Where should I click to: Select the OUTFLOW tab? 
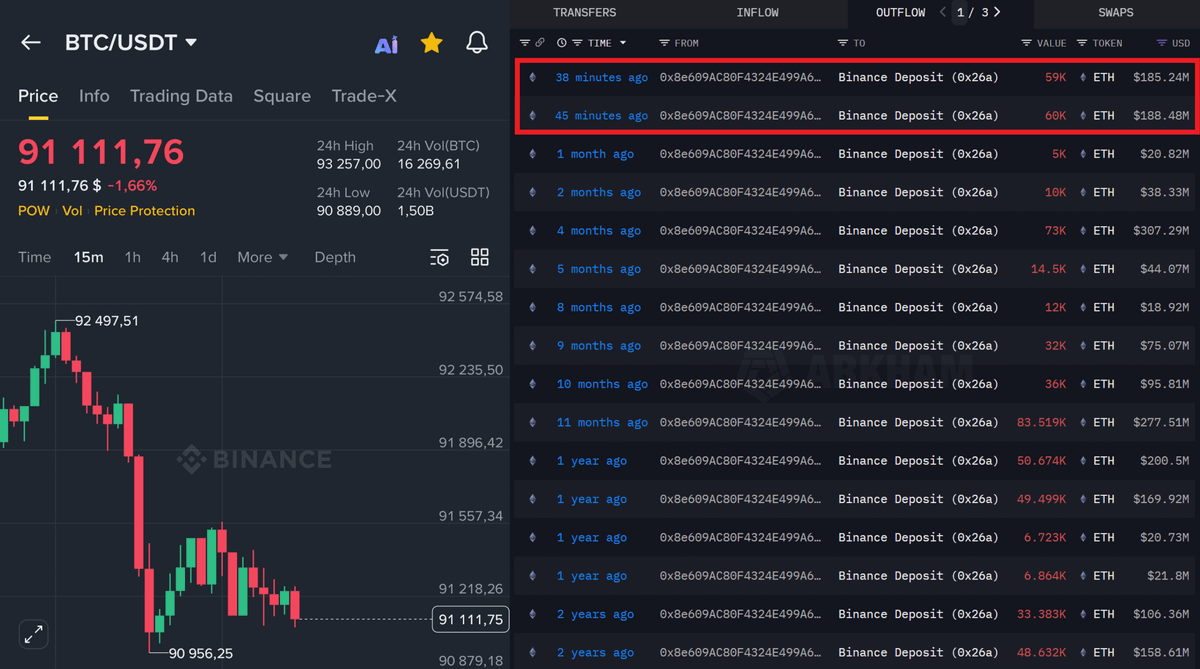(901, 13)
